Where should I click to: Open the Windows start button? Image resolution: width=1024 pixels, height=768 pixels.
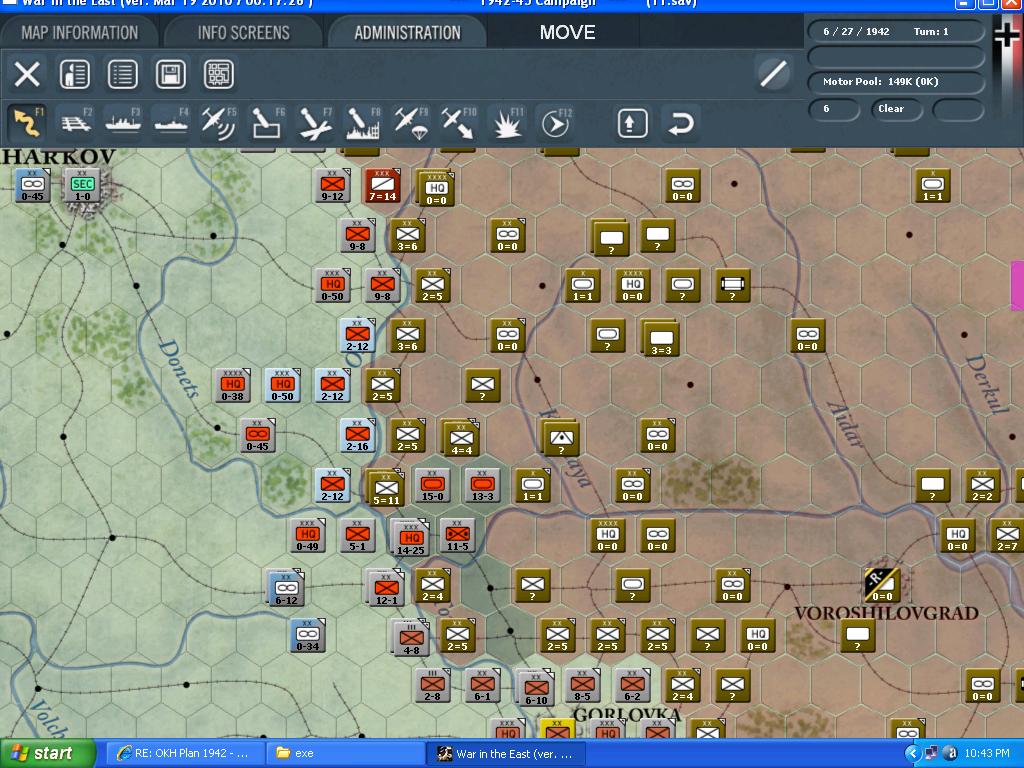(x=46, y=754)
